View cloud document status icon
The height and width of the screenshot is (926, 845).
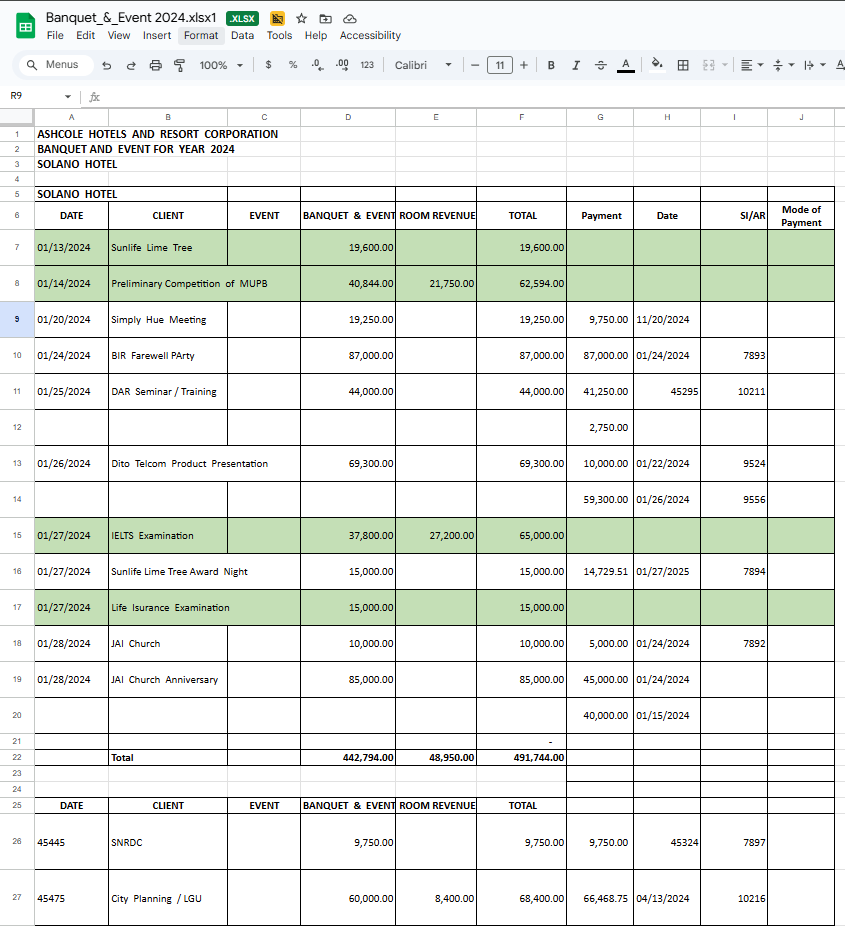[x=350, y=18]
